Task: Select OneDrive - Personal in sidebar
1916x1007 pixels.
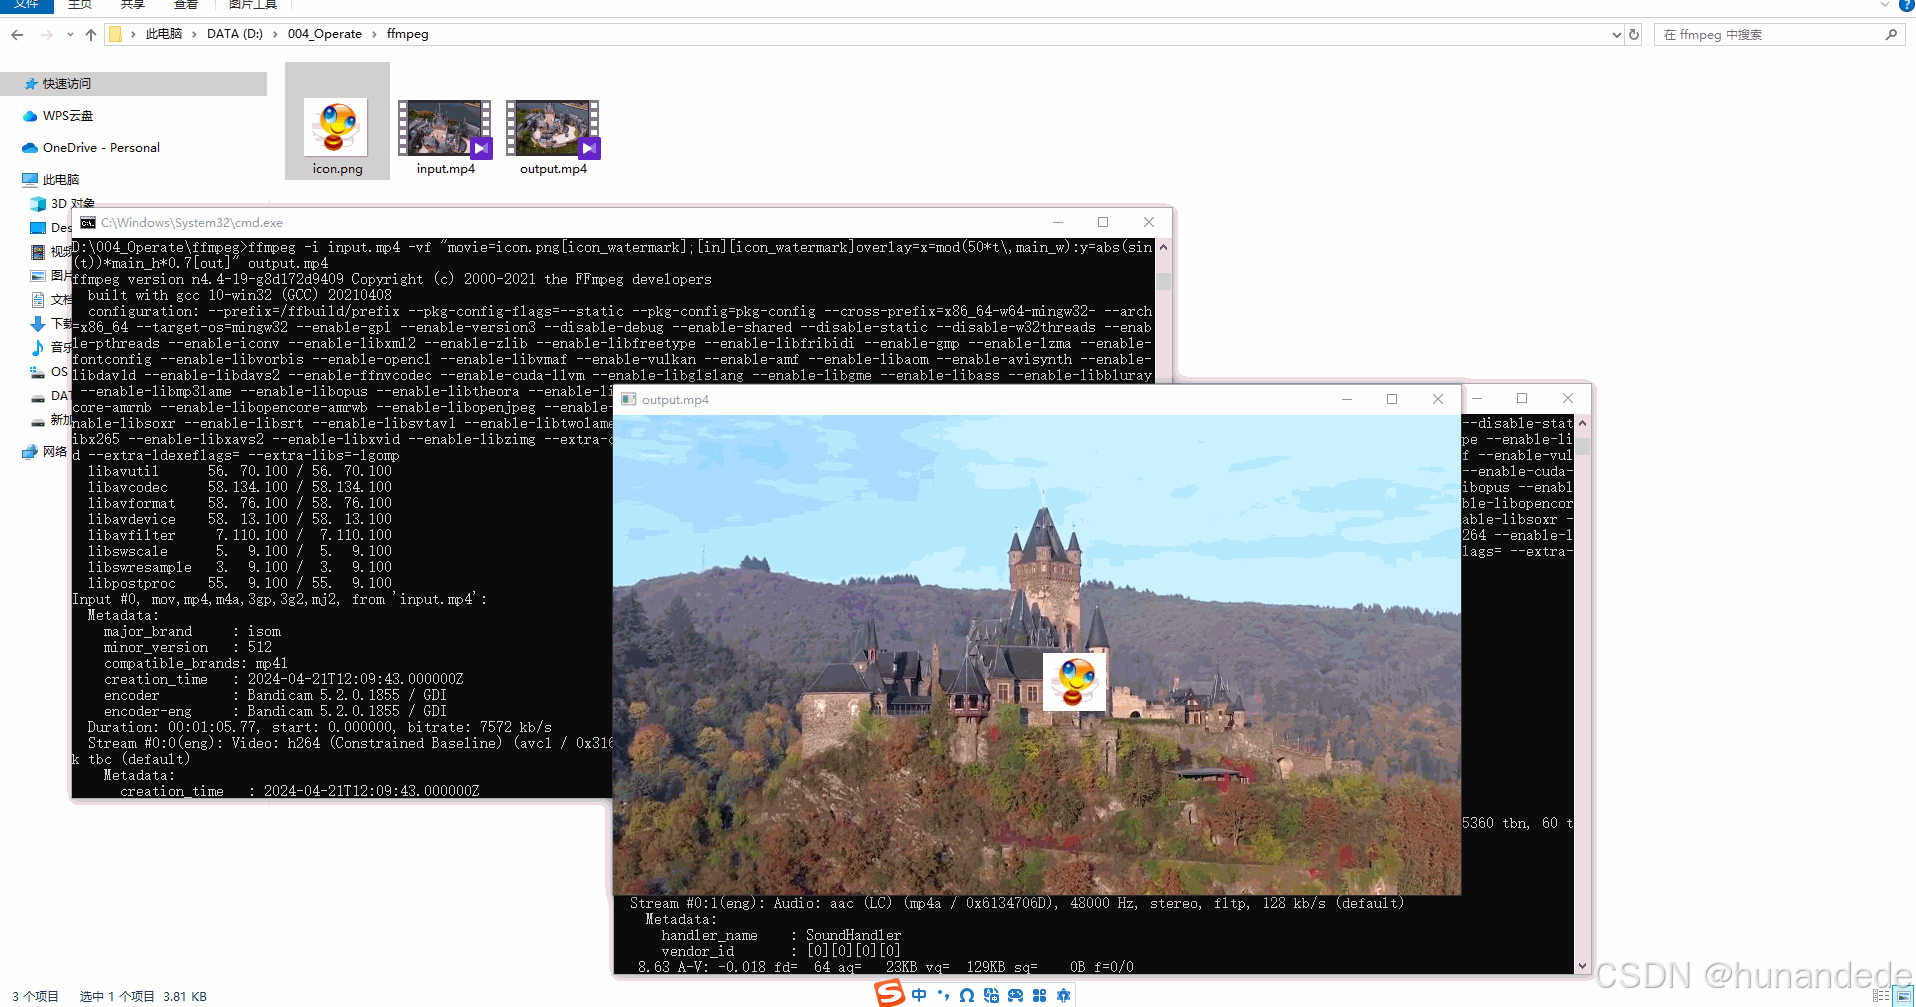Action: tap(100, 147)
